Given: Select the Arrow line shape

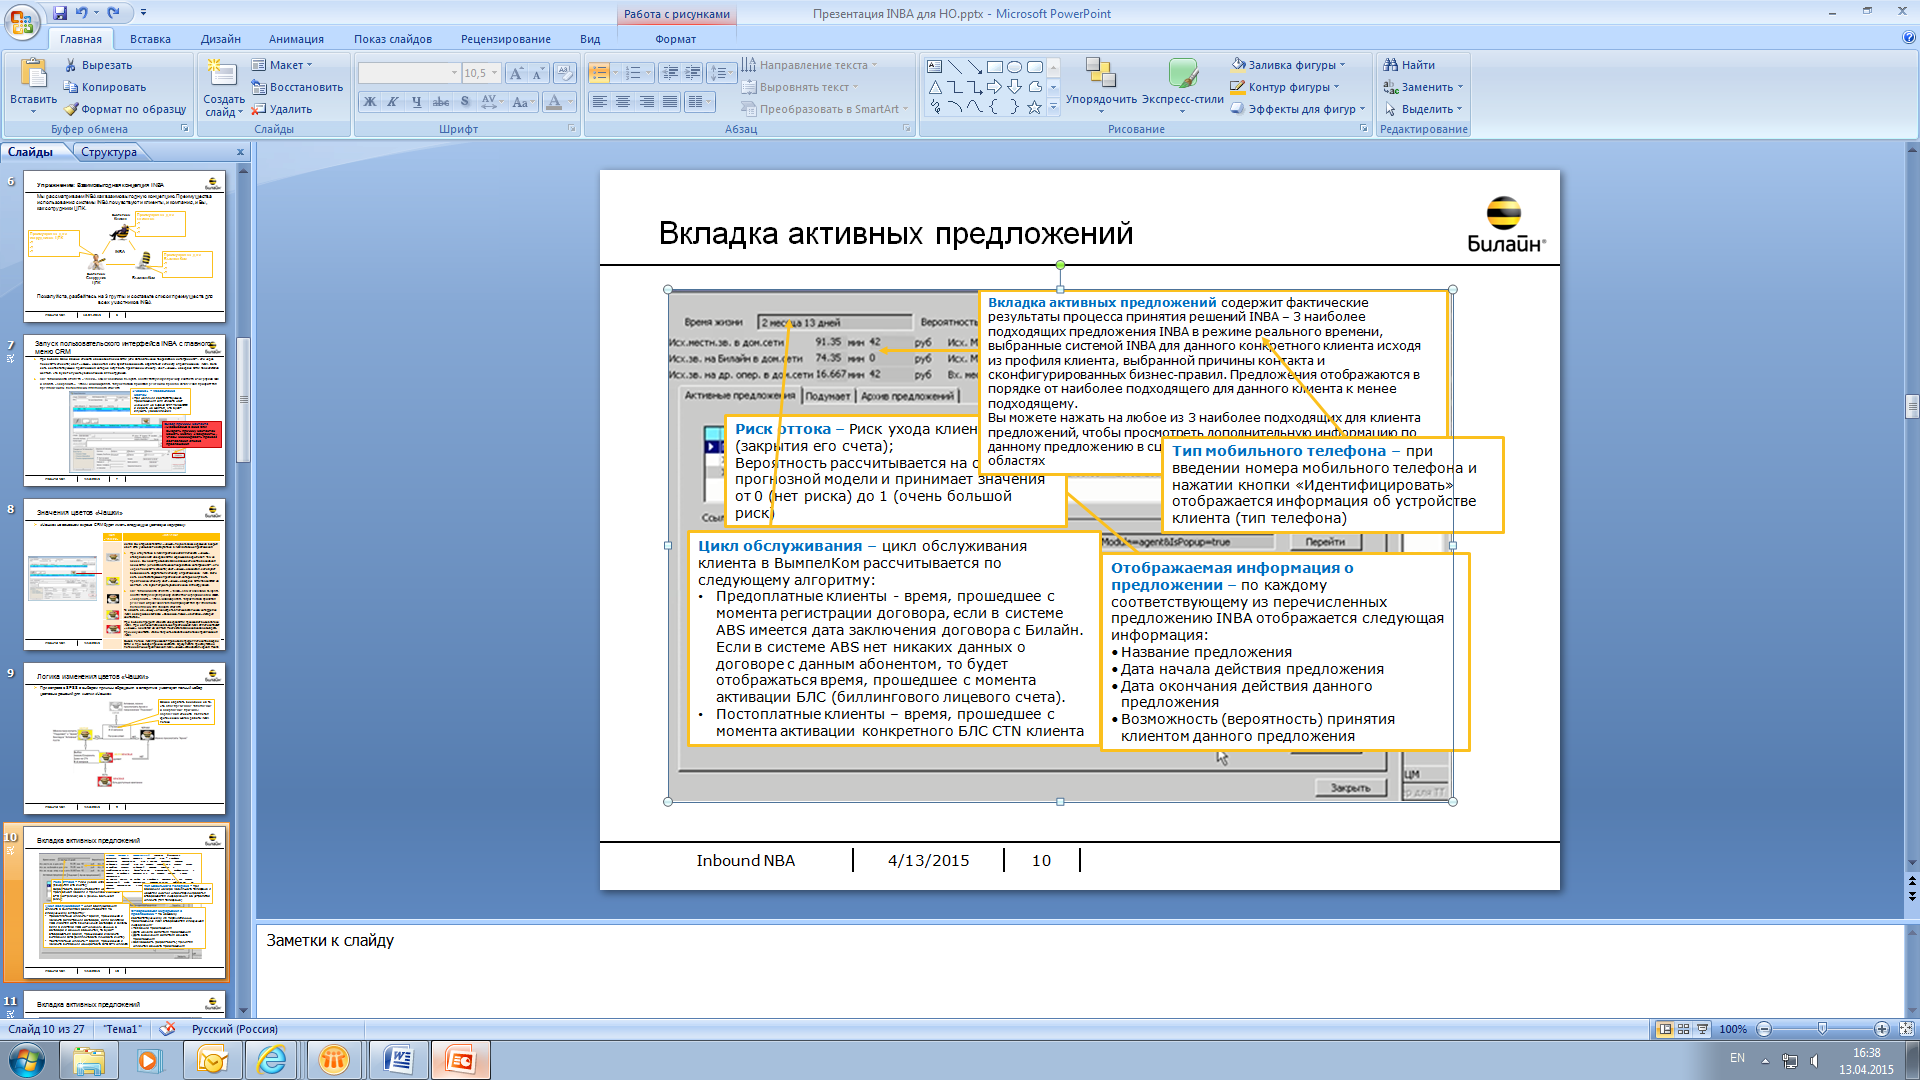Looking at the screenshot, I should 974,67.
